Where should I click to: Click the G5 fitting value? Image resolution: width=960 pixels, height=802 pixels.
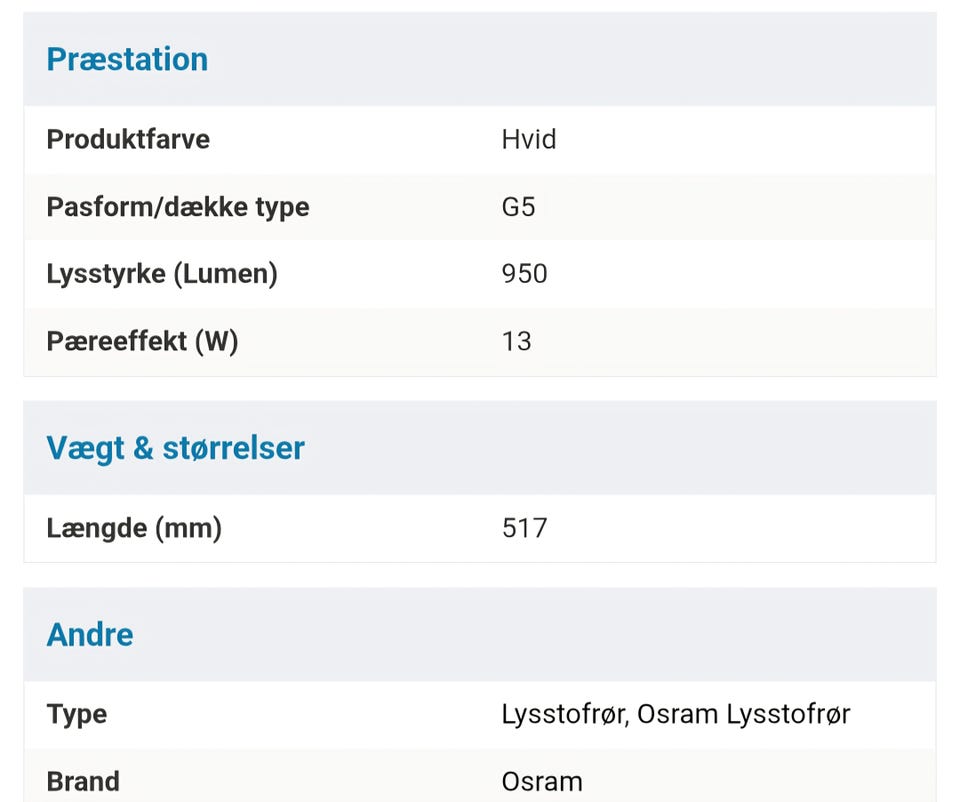tap(519, 207)
